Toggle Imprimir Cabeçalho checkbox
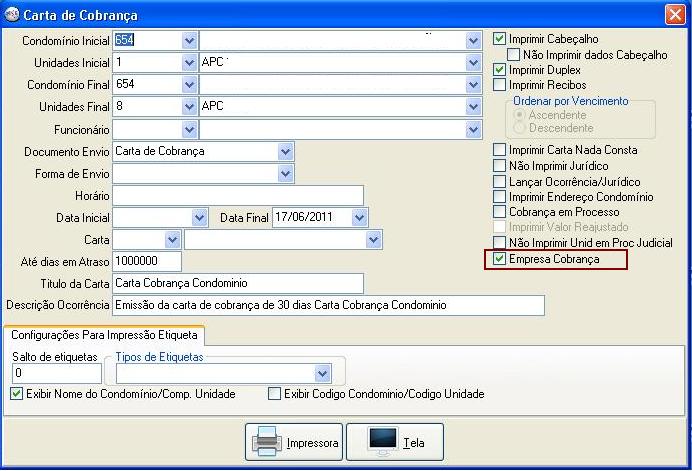 point(500,39)
